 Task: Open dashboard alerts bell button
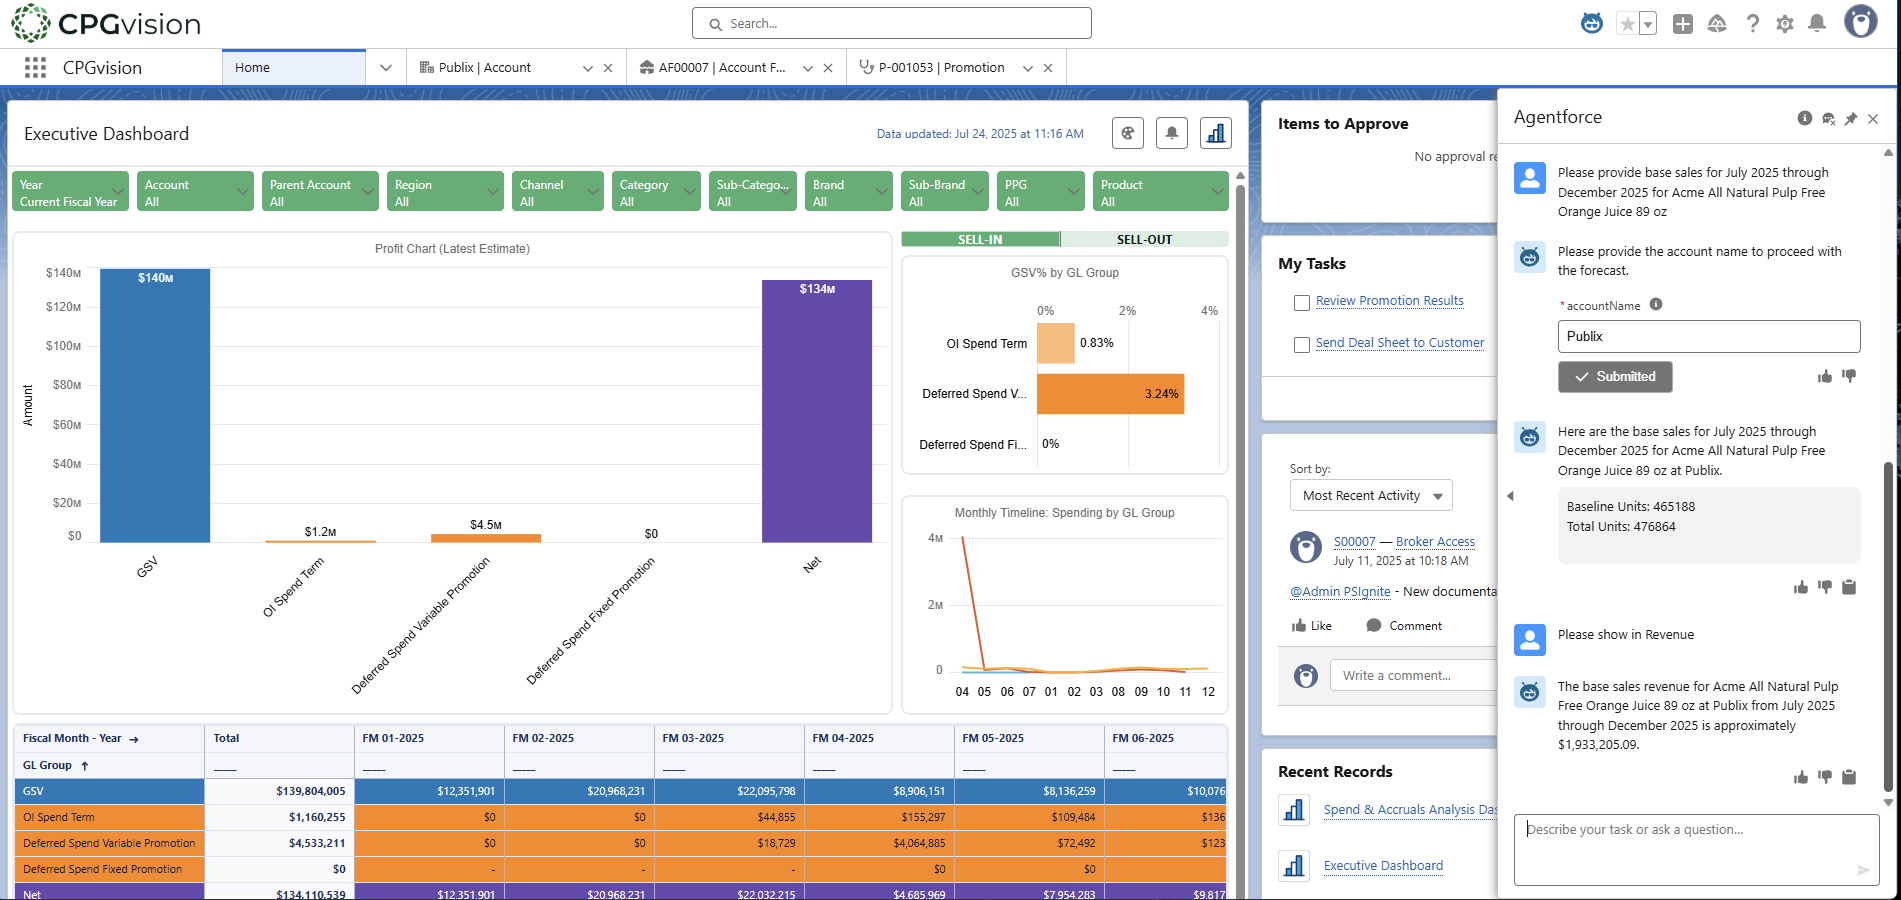(1172, 133)
